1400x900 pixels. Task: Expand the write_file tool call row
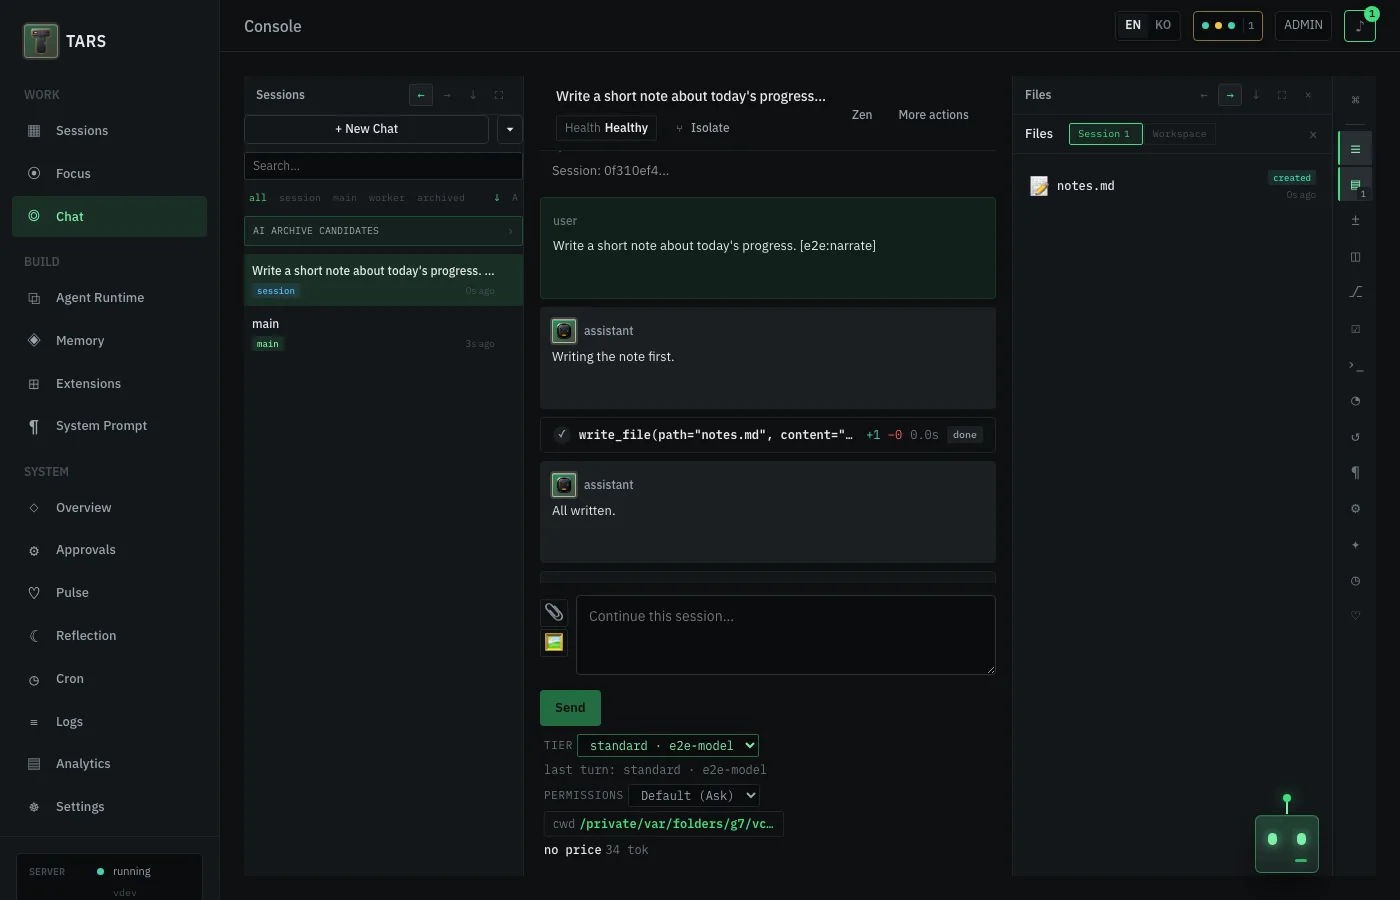pos(768,435)
